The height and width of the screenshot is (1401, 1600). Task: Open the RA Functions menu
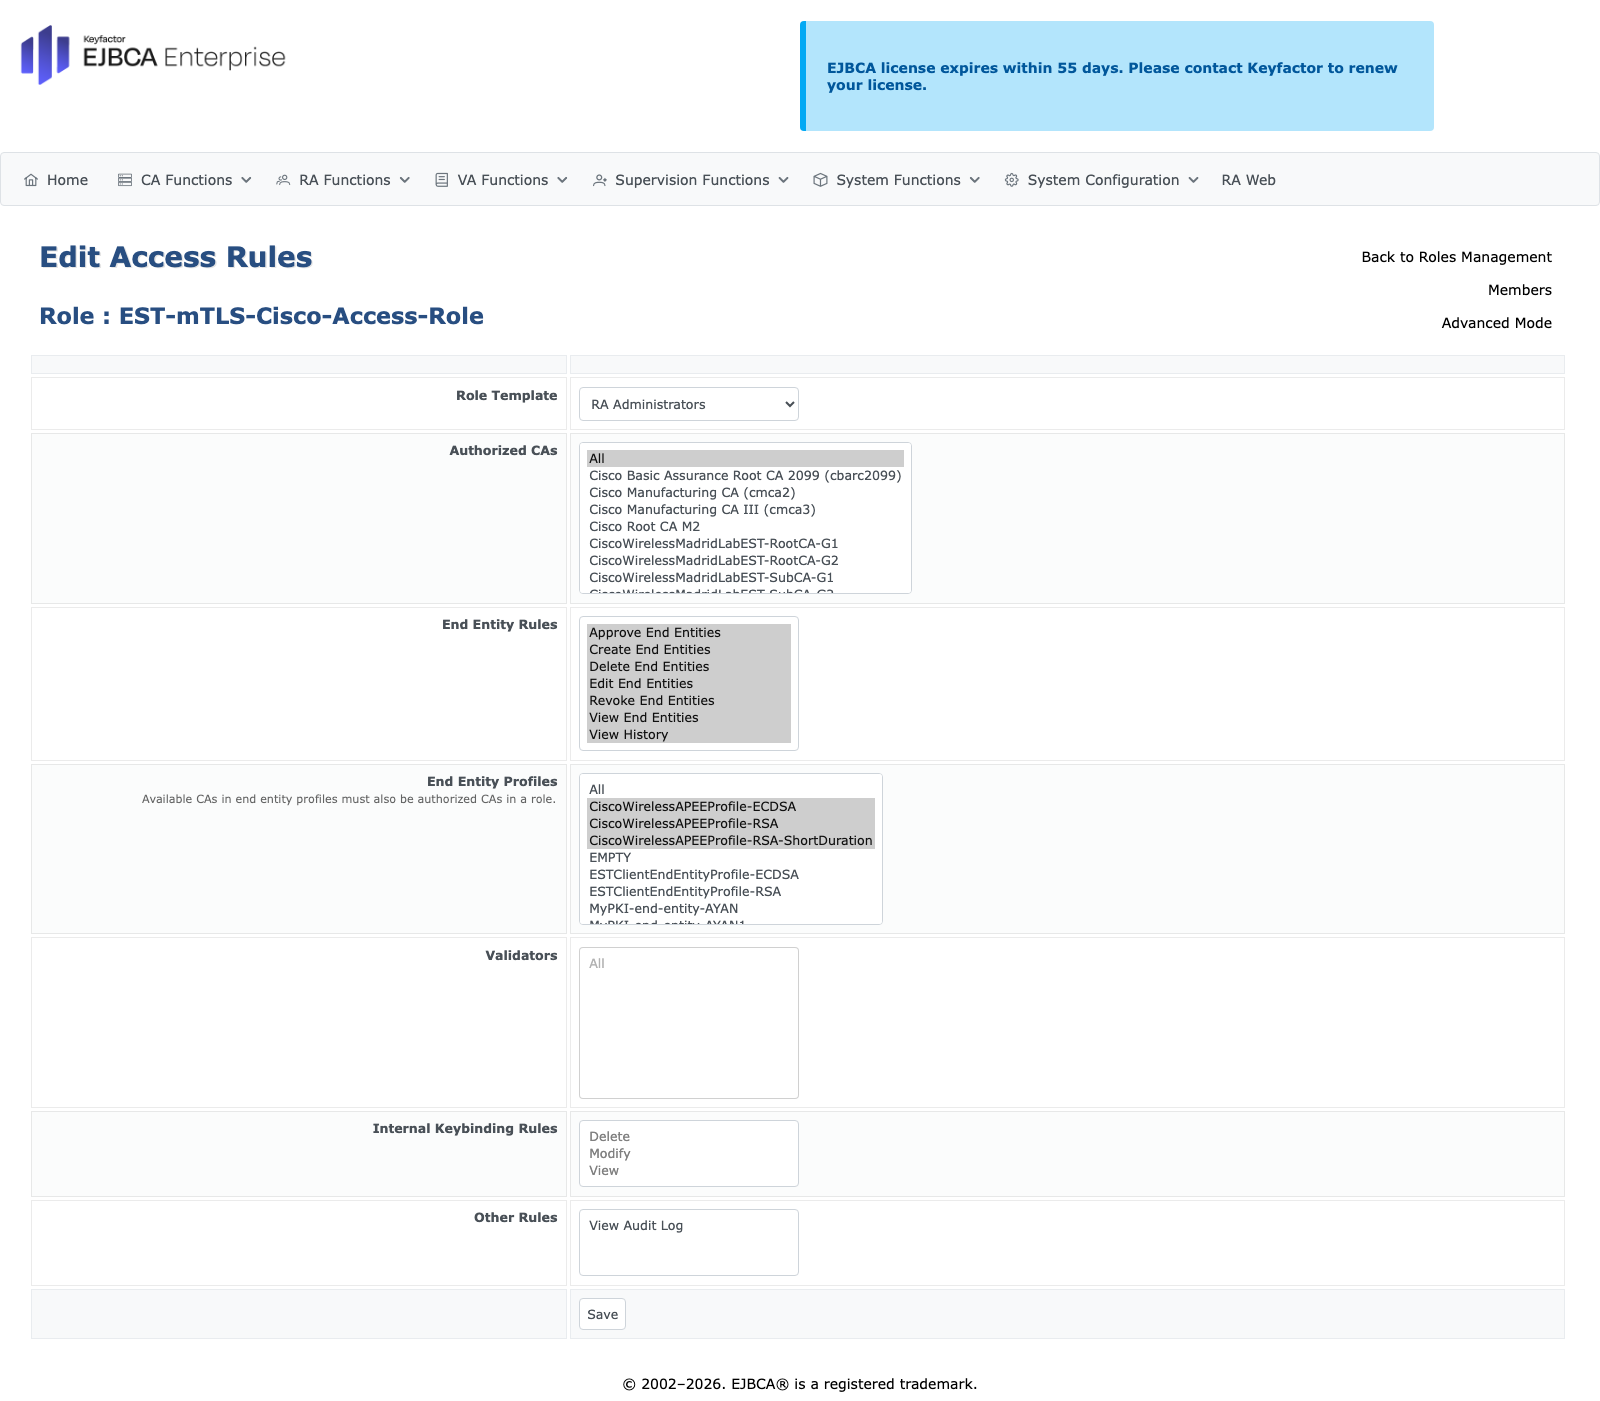(x=343, y=180)
